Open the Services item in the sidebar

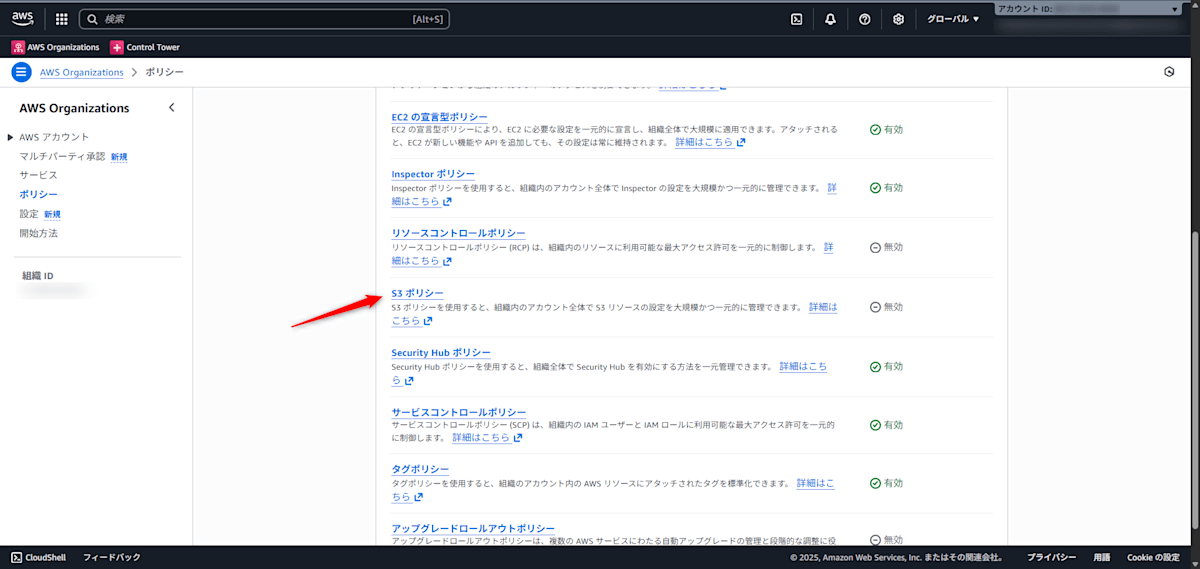coord(38,175)
